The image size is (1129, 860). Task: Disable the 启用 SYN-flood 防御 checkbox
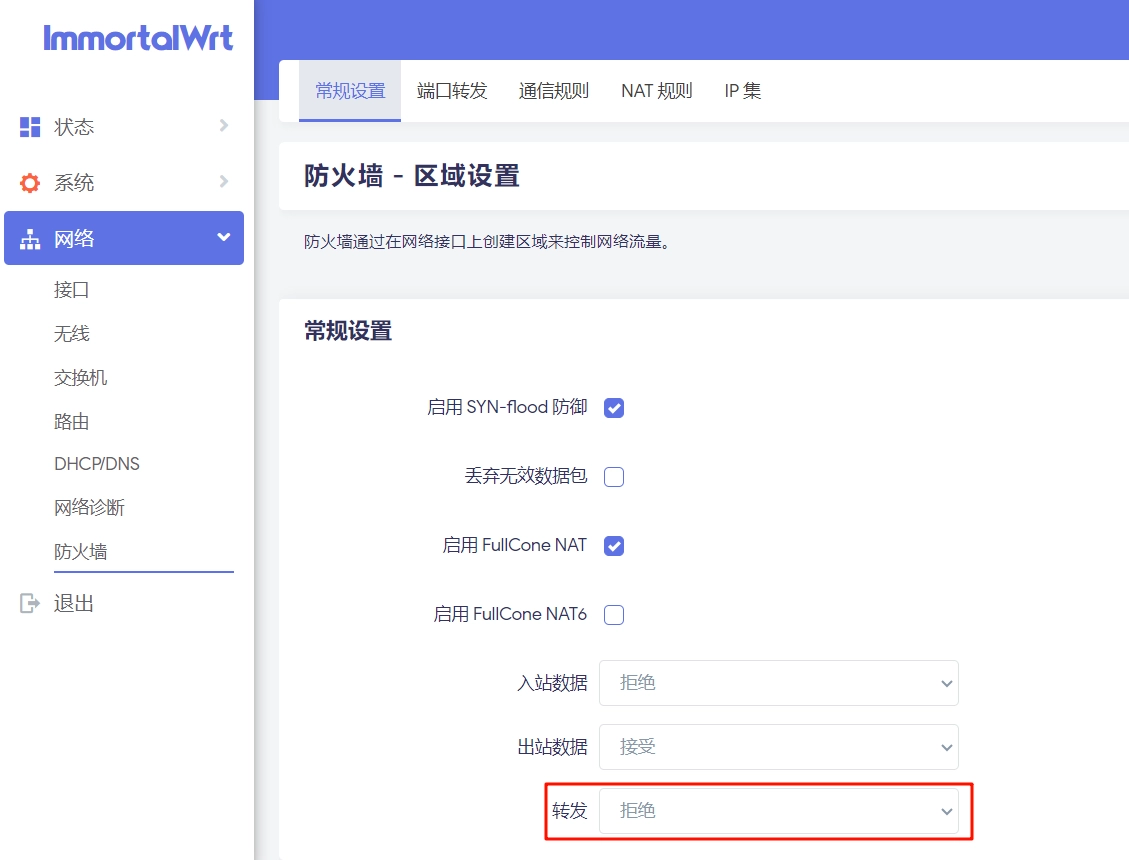coord(613,407)
